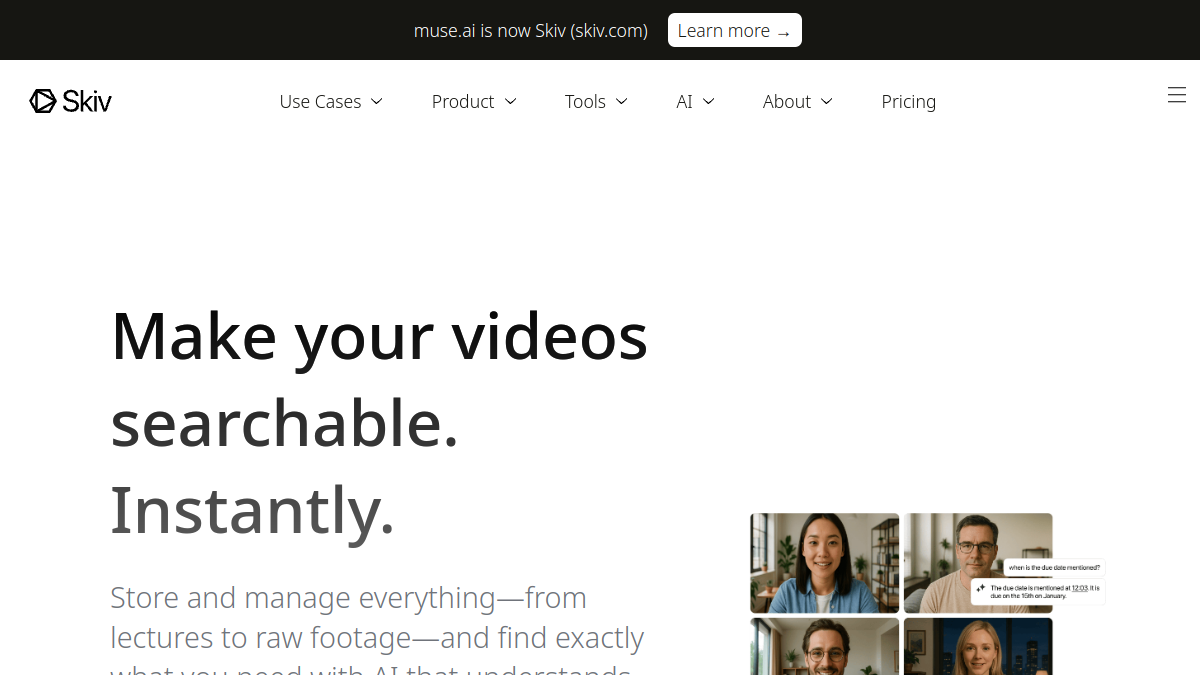Expand the Use Cases menu

[x=331, y=101]
